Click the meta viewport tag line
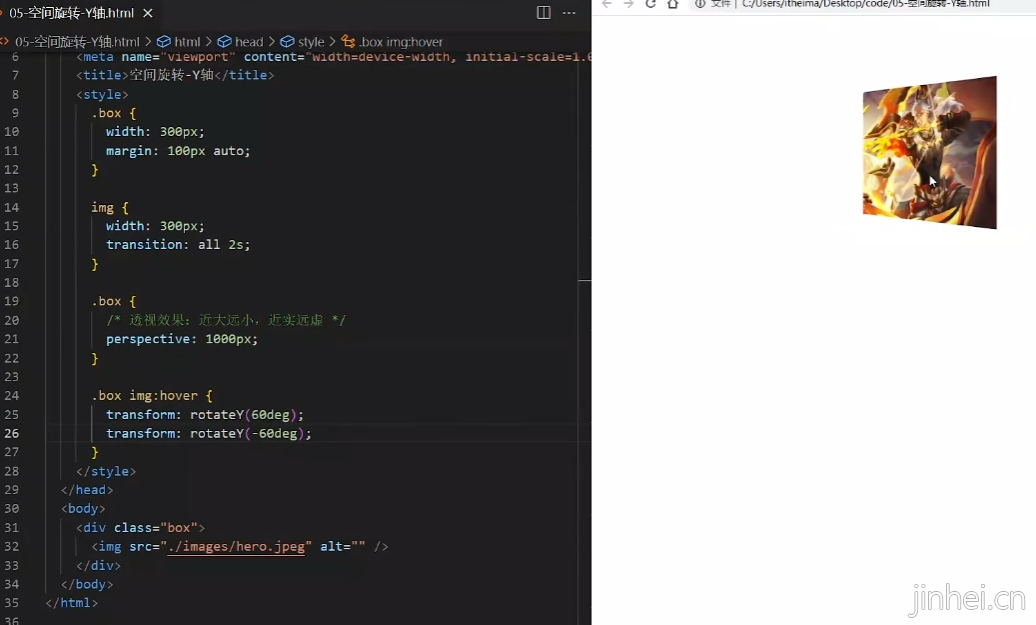 point(334,57)
